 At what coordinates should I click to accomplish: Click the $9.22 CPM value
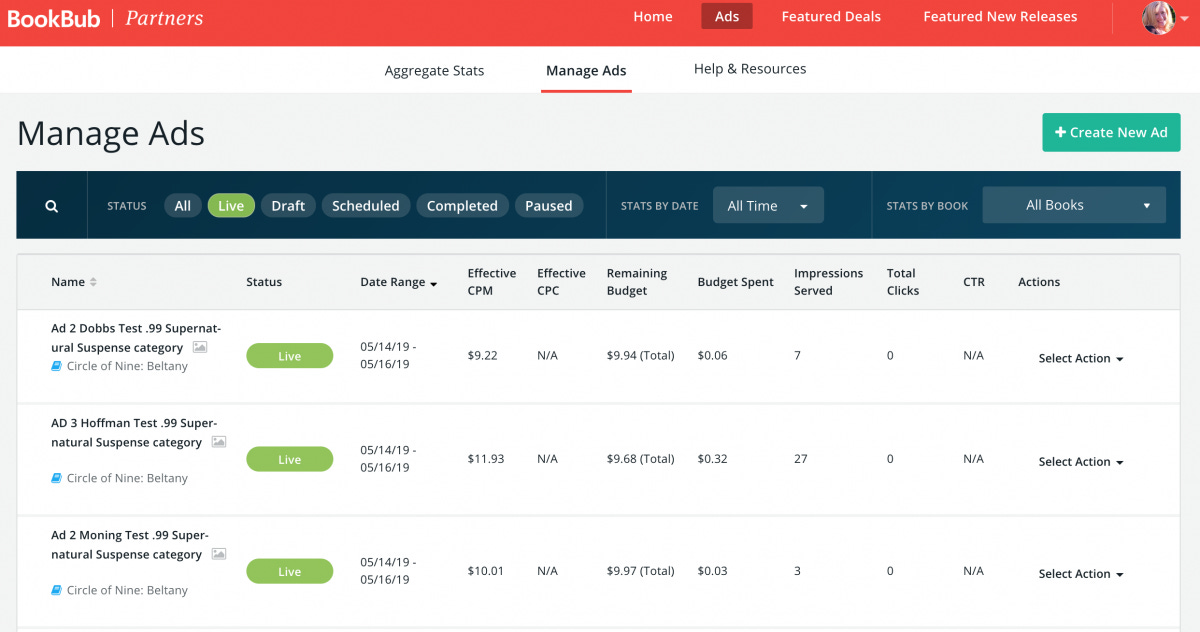pos(481,356)
